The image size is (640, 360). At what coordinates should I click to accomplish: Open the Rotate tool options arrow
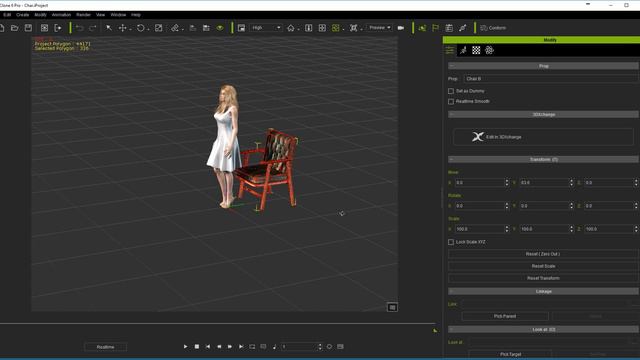click(148, 29)
